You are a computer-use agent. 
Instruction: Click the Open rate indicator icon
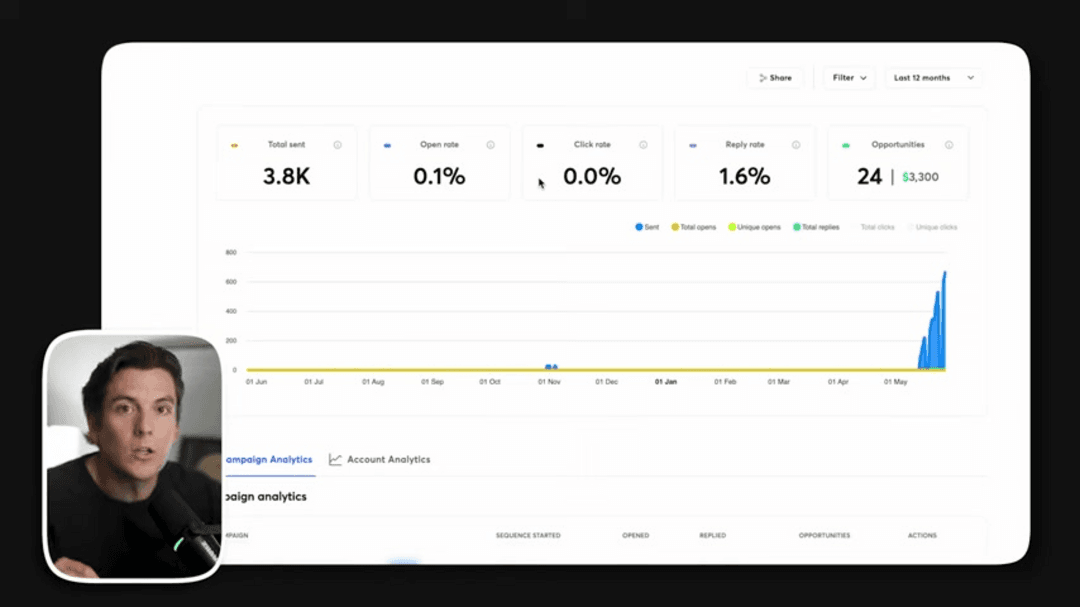point(388,144)
